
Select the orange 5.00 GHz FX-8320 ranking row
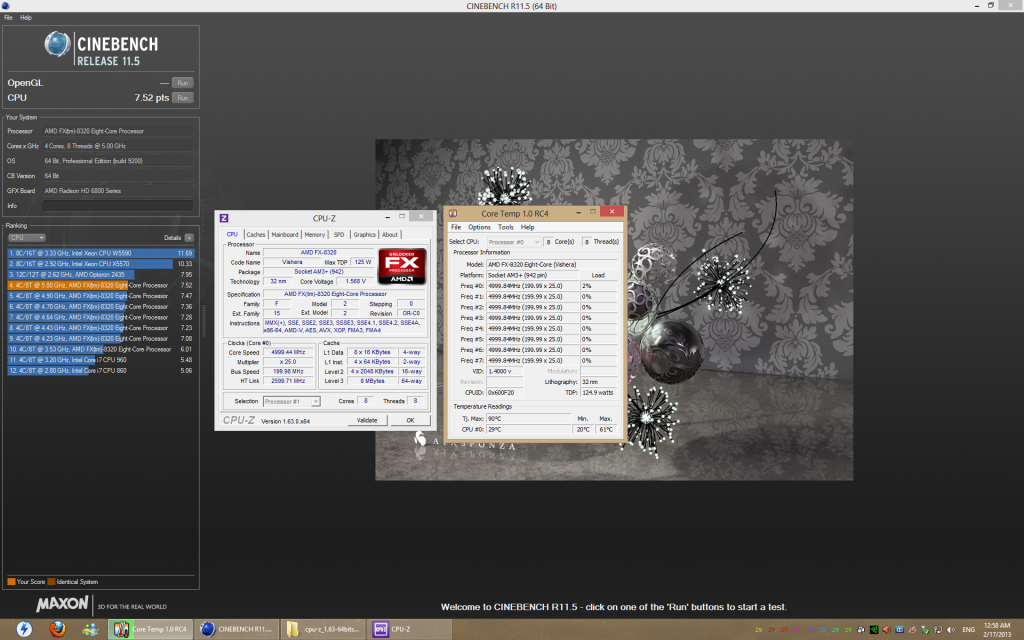coord(101,285)
